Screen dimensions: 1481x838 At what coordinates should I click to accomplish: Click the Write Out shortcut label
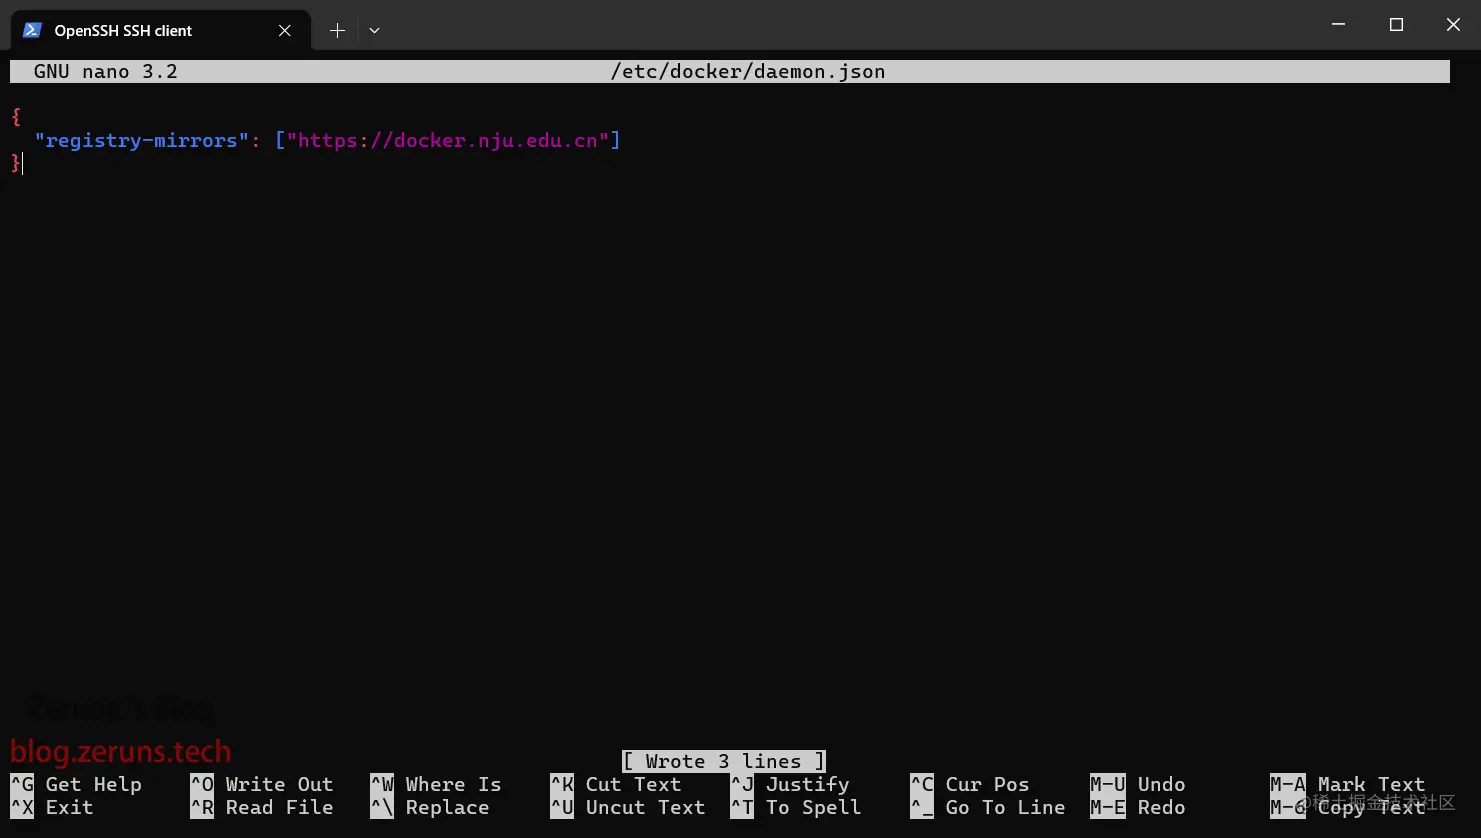tap(278, 784)
